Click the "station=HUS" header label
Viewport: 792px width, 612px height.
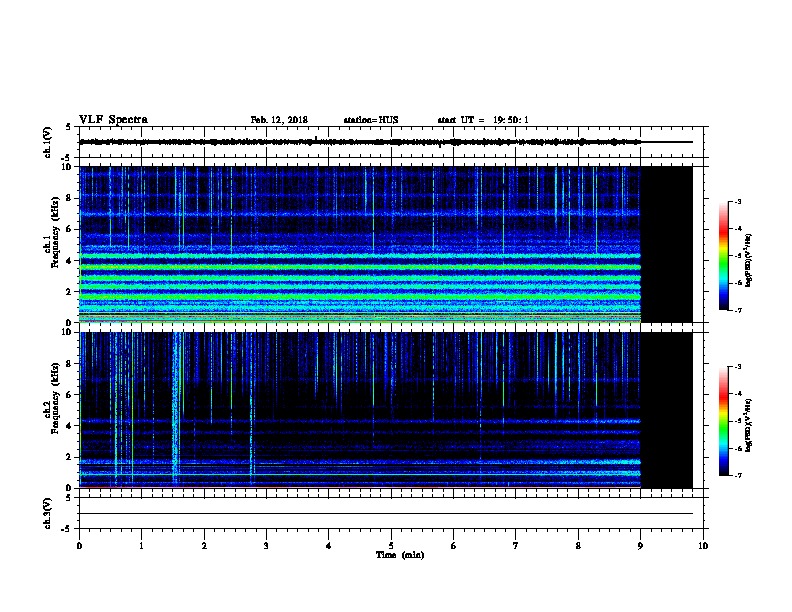[371, 120]
